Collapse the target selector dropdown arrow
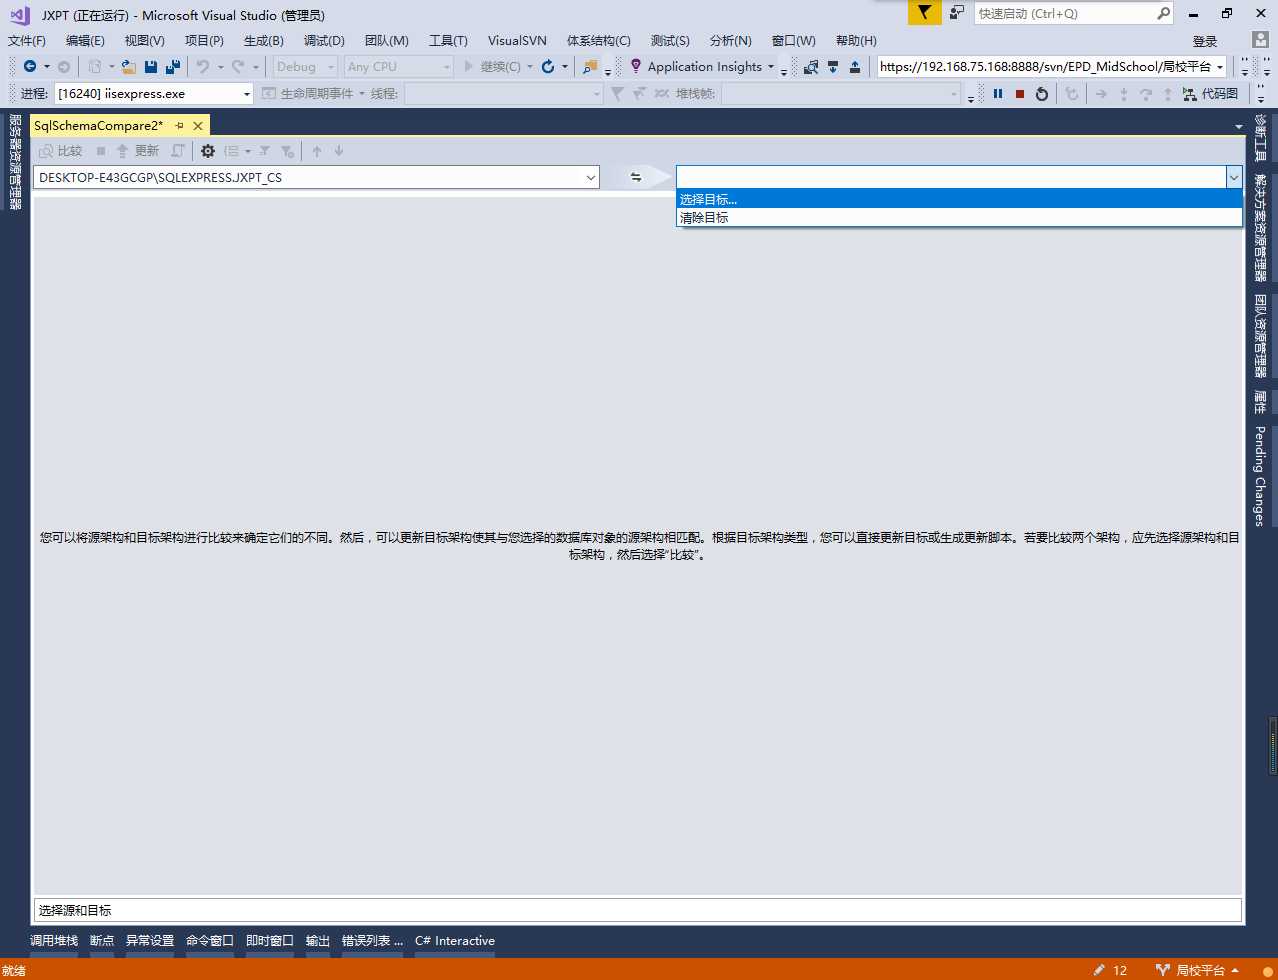The image size is (1278, 980). click(1234, 177)
